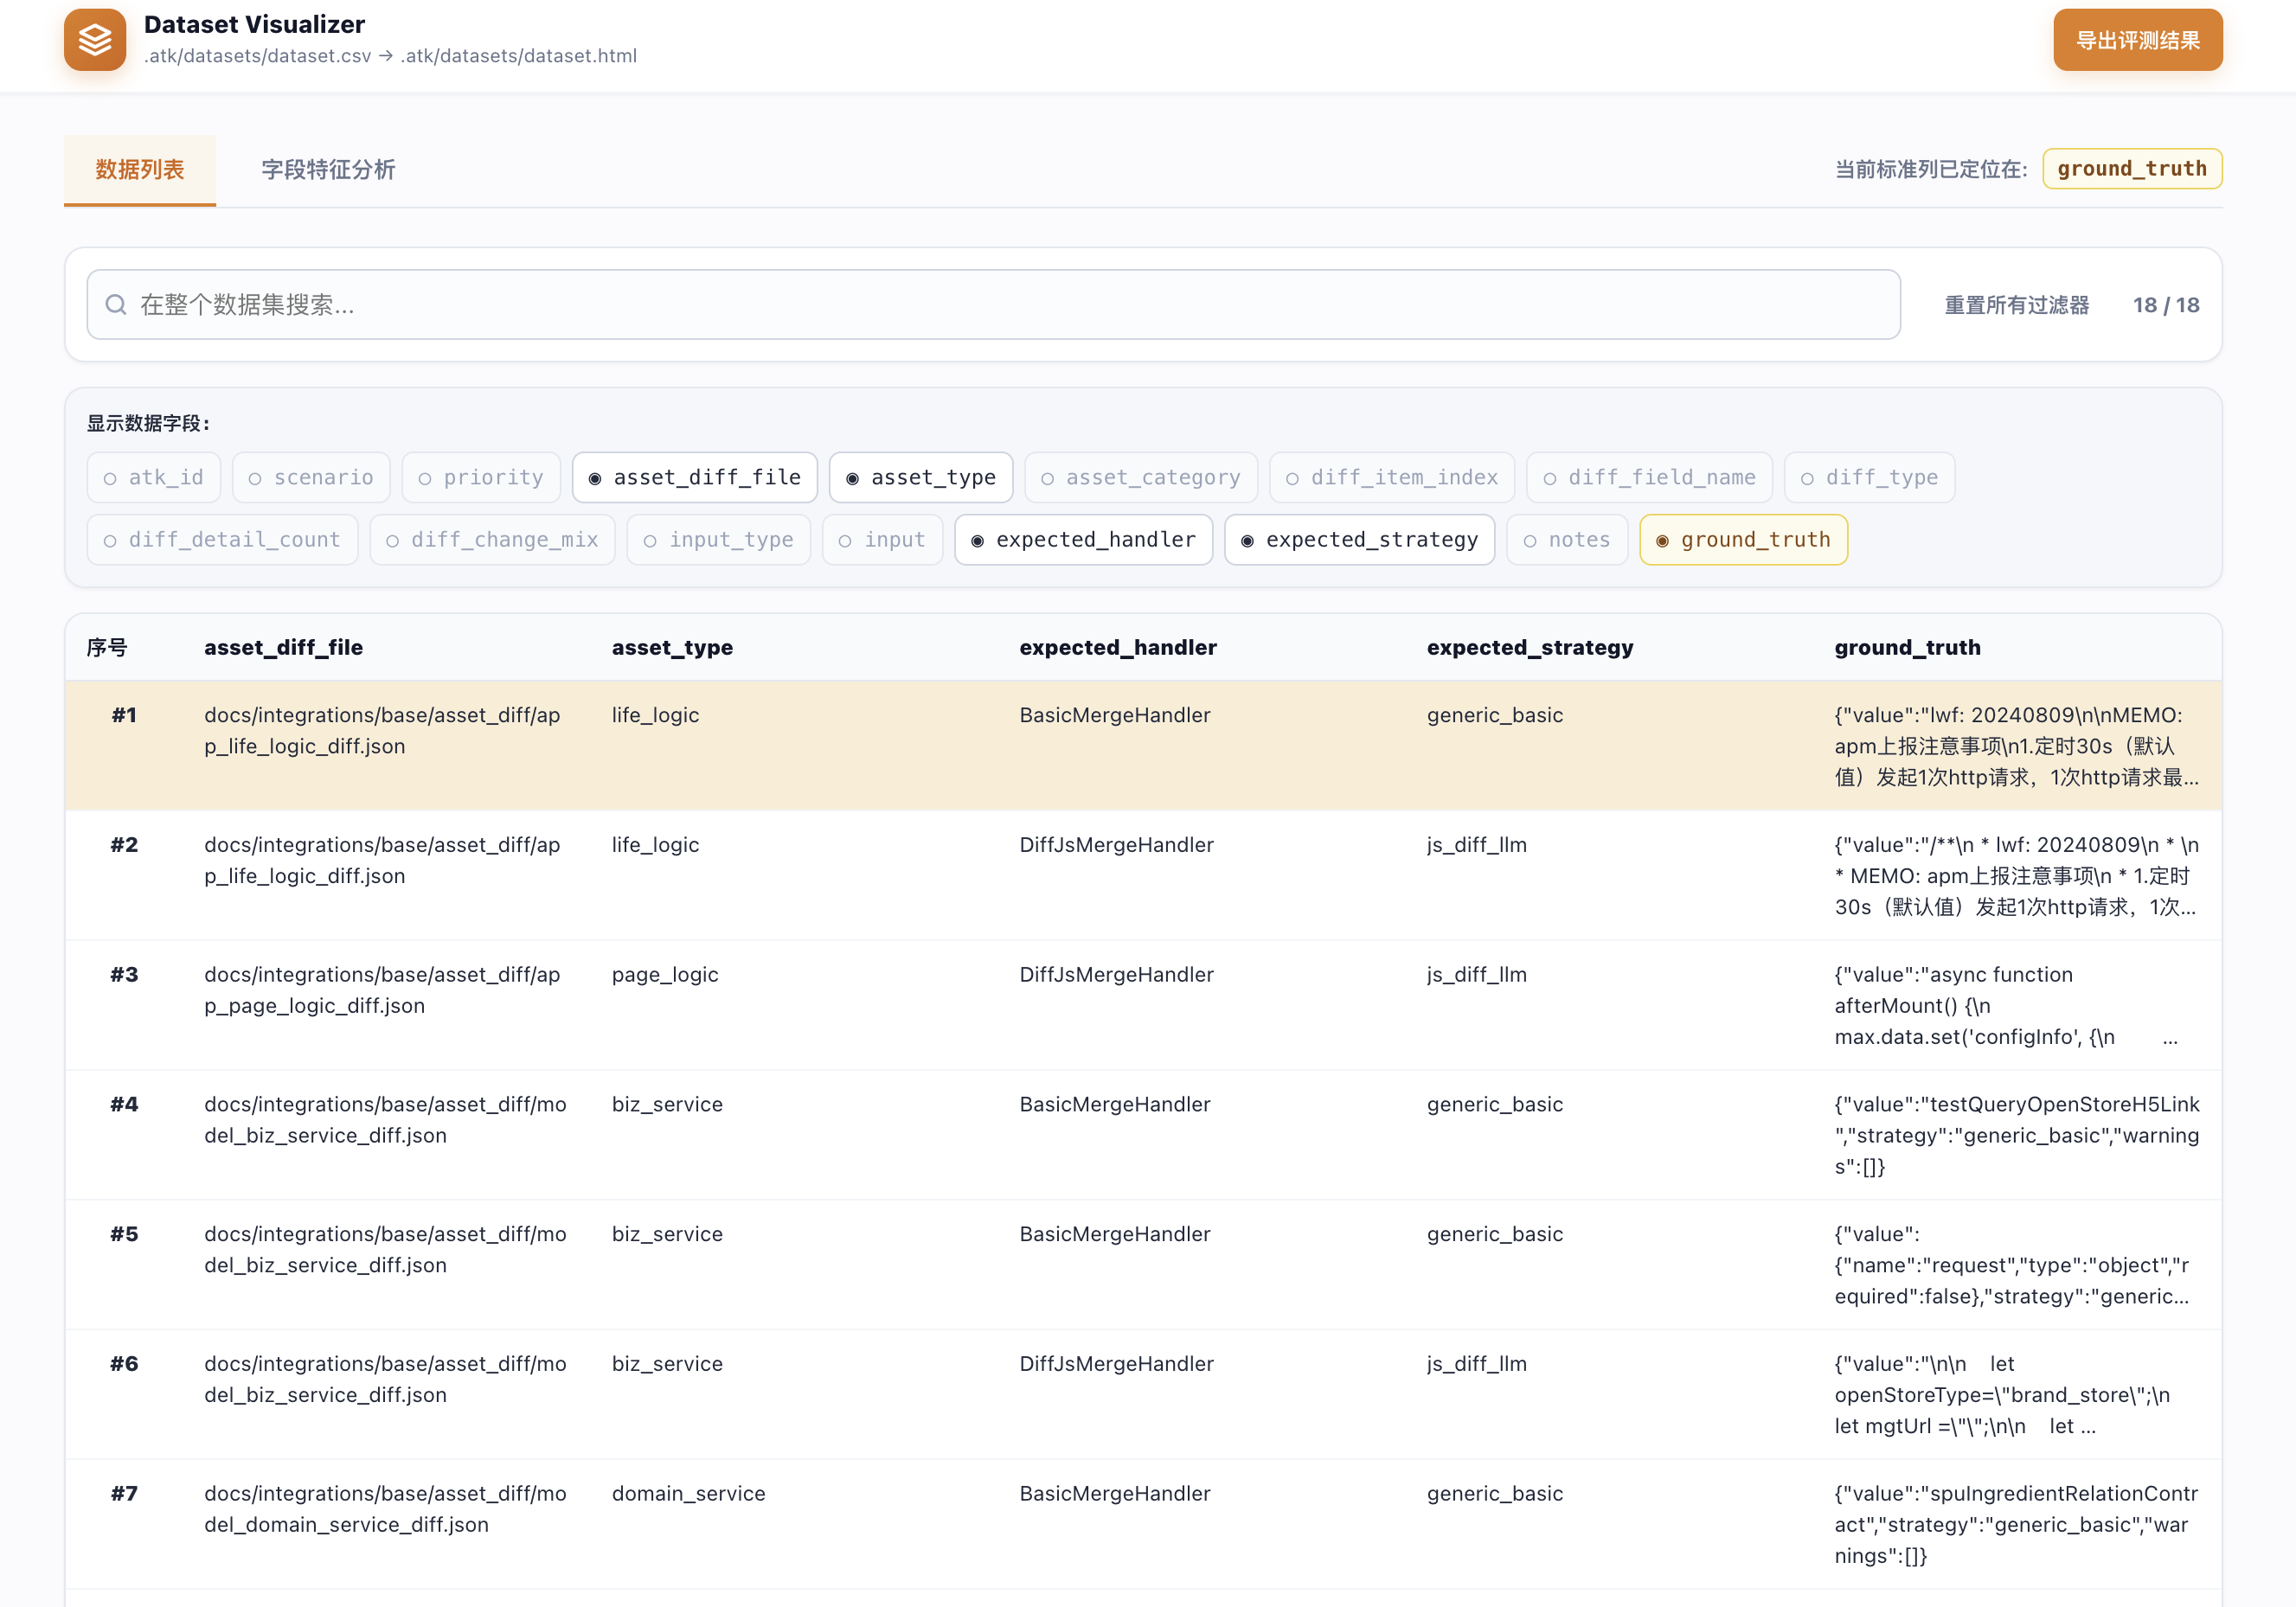Click the Dataset Visualizer layers logo icon

pos(95,40)
